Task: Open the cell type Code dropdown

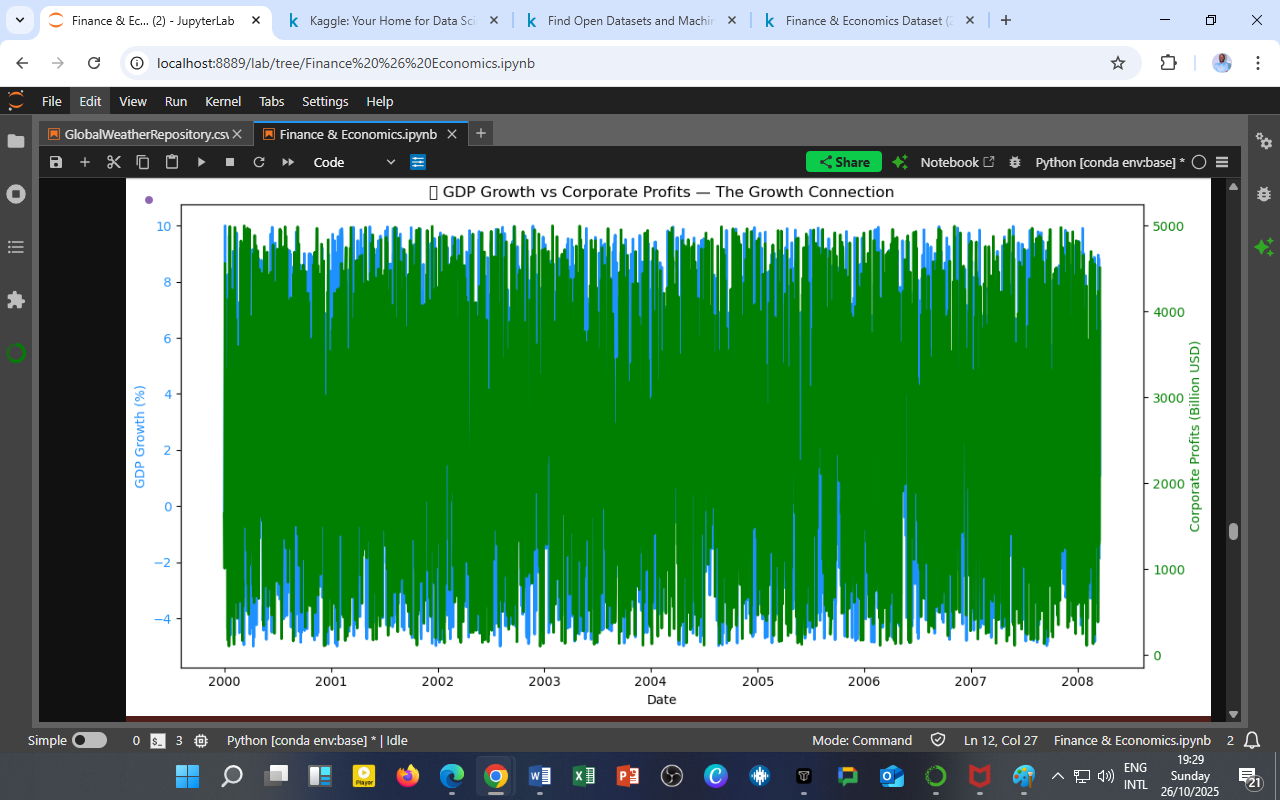Action: point(354,162)
